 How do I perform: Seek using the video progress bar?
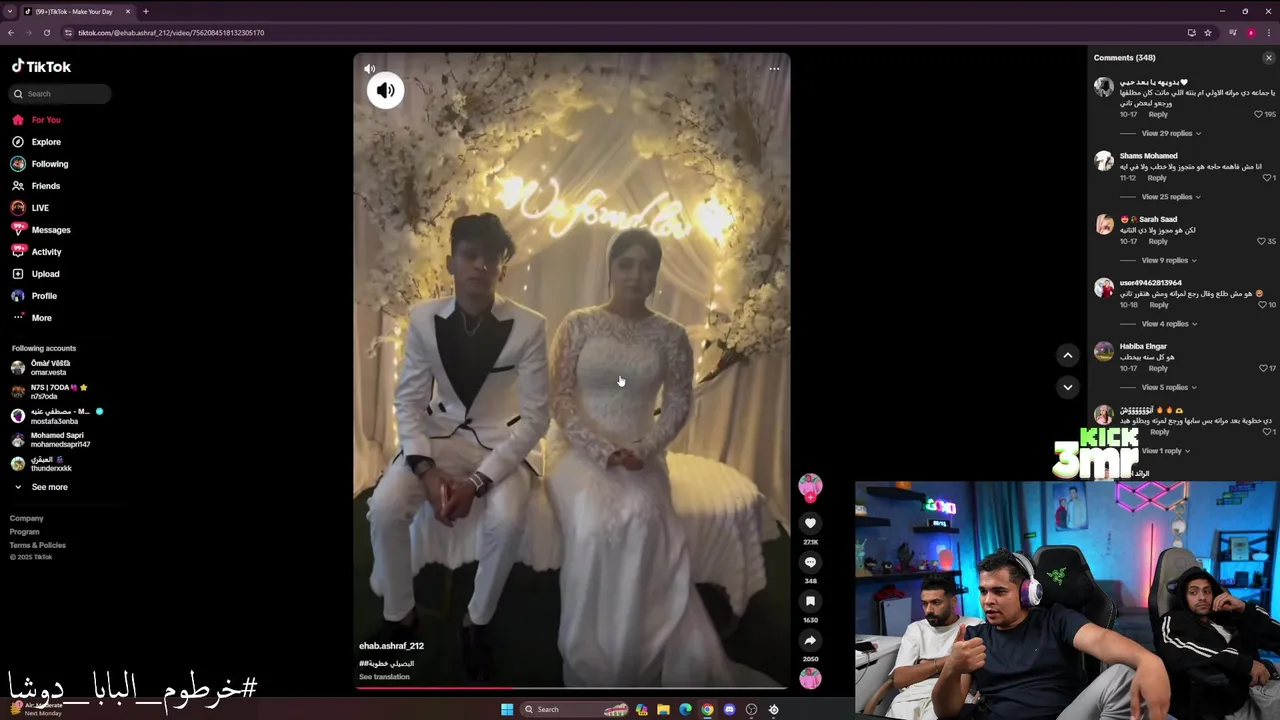(x=572, y=688)
